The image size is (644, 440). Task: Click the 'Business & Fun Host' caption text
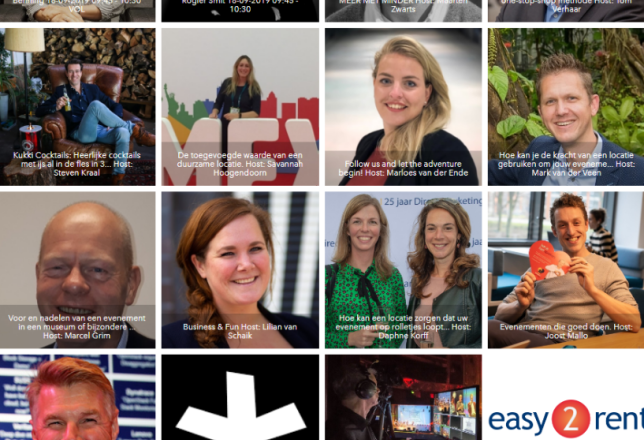tap(240, 331)
